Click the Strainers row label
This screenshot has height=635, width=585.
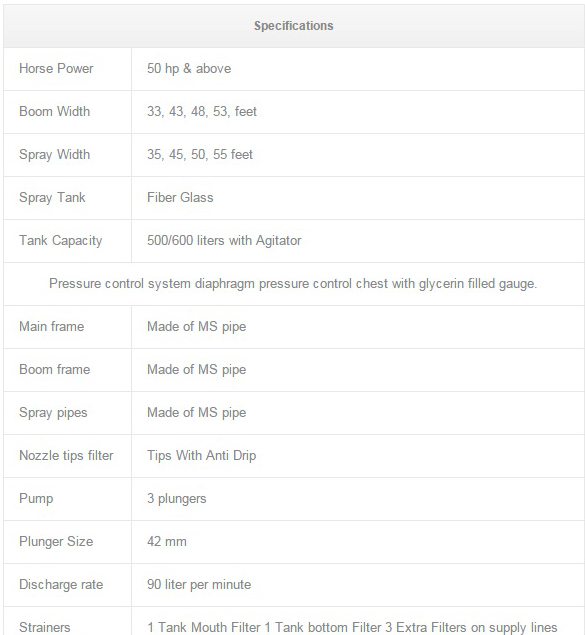coord(45,627)
